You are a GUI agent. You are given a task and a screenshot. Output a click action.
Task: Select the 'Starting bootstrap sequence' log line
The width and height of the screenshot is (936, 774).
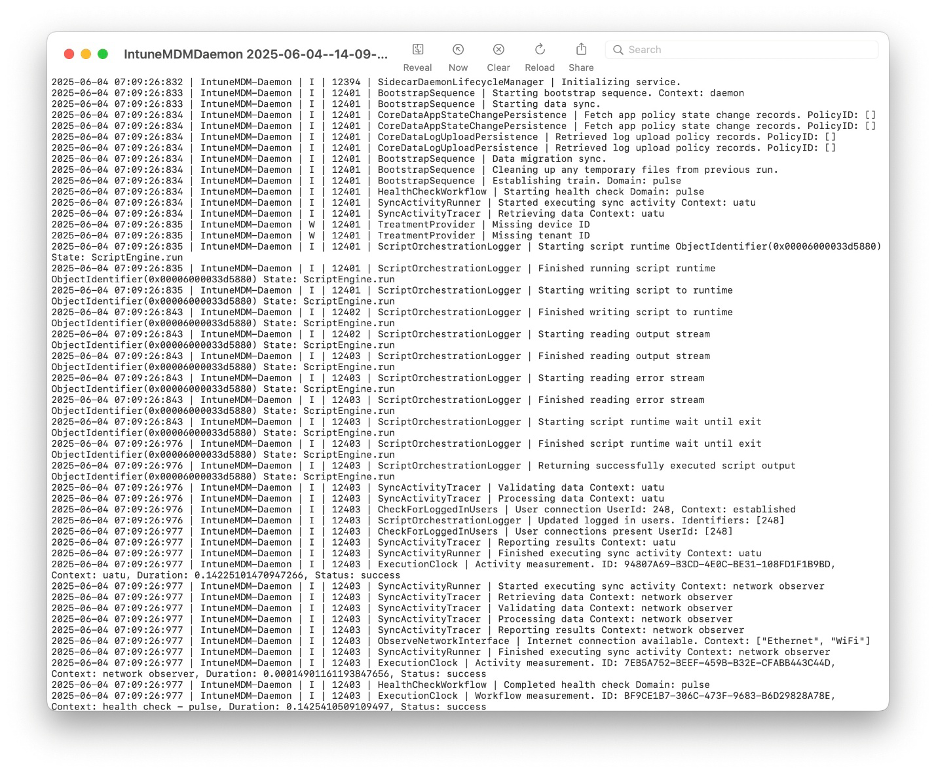[x=398, y=93]
